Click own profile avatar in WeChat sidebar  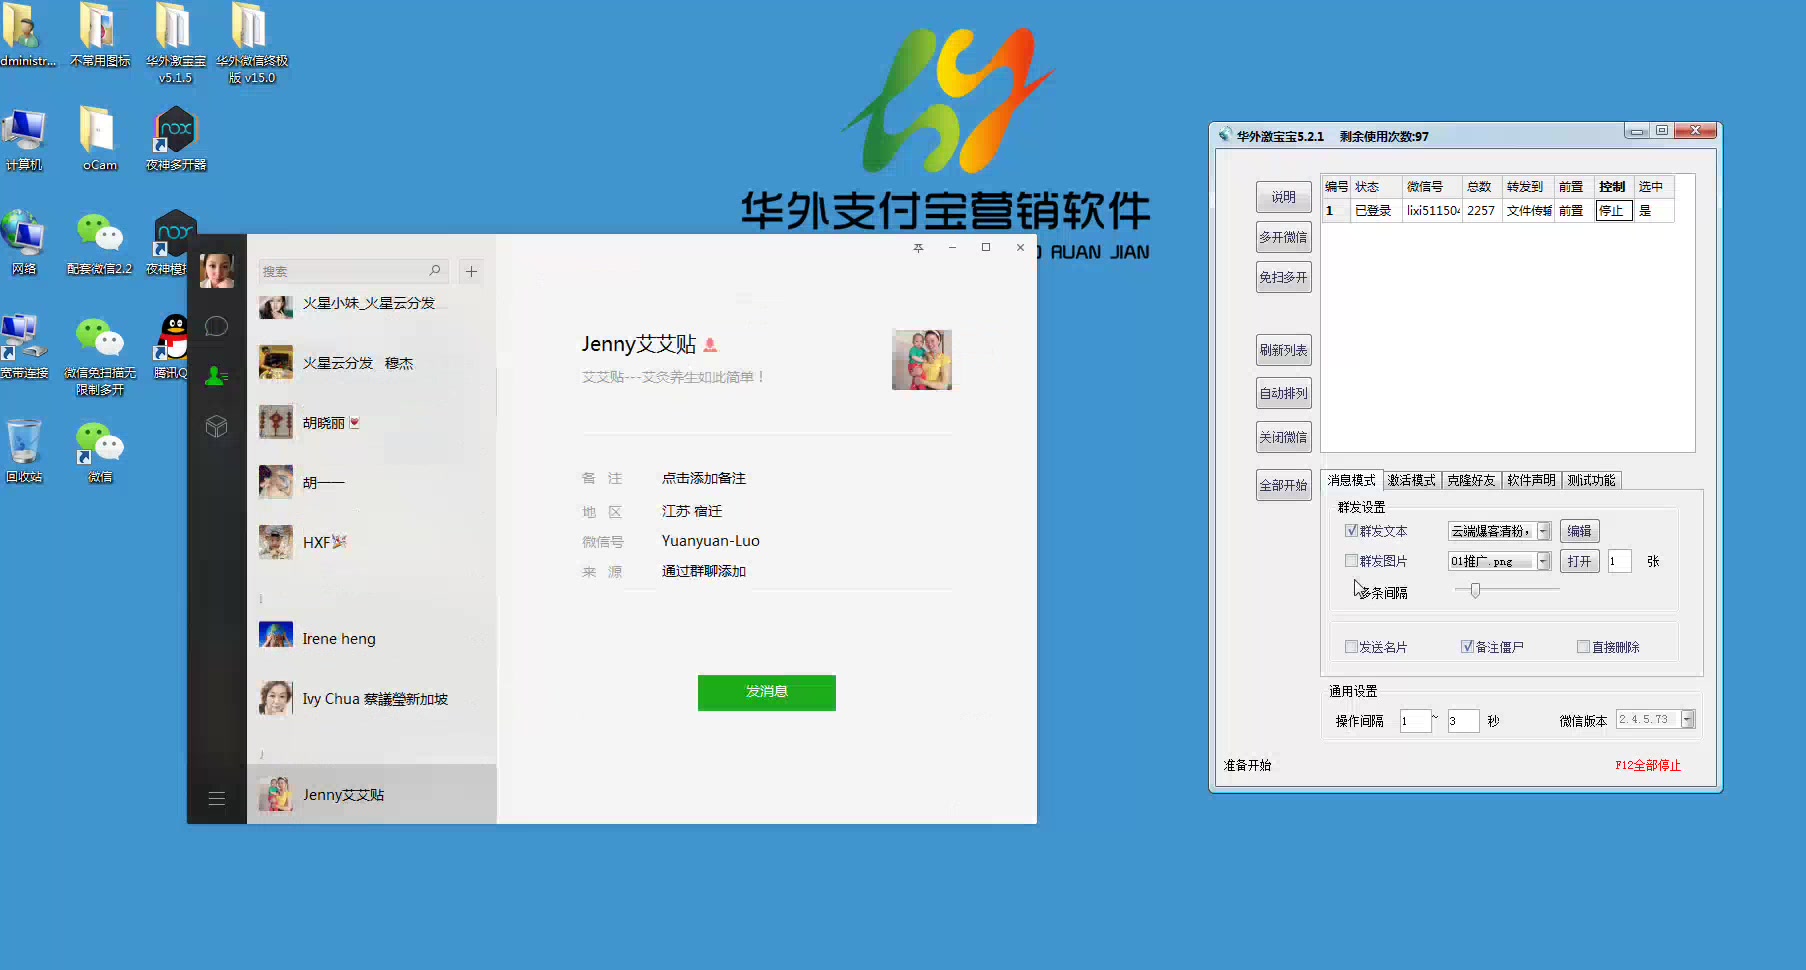click(217, 270)
